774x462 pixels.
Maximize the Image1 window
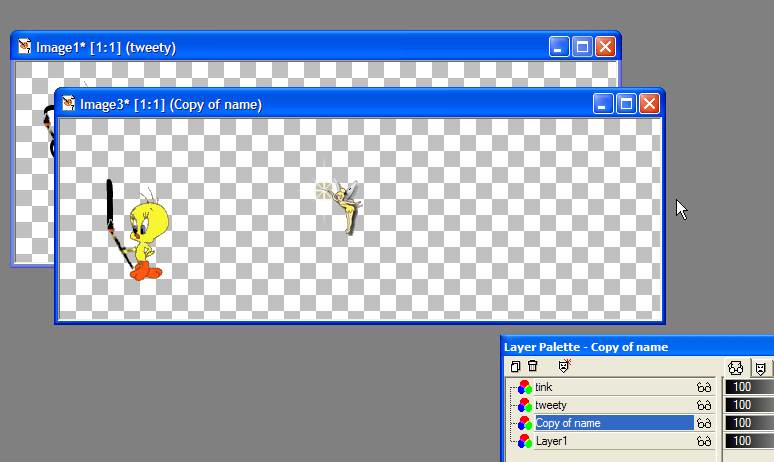(x=582, y=47)
